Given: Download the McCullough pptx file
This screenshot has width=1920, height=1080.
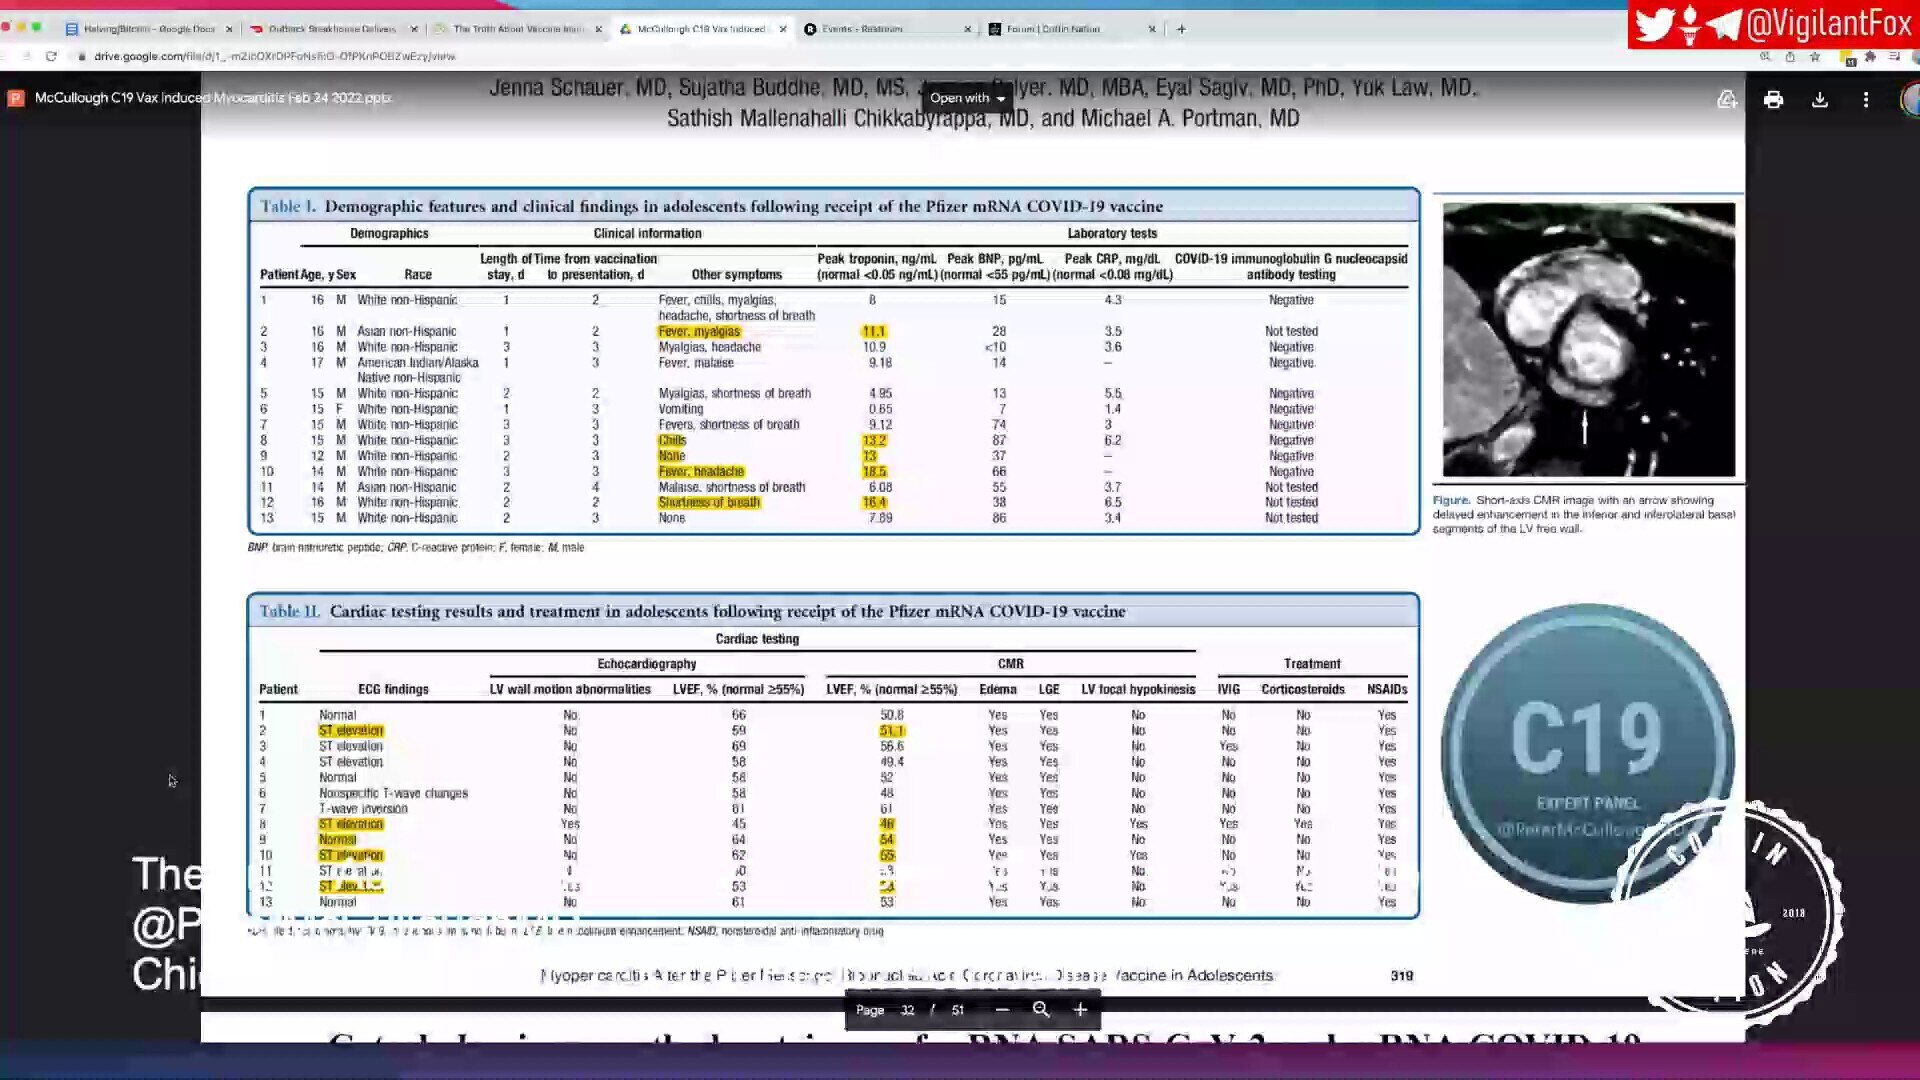Looking at the screenshot, I should point(1820,99).
